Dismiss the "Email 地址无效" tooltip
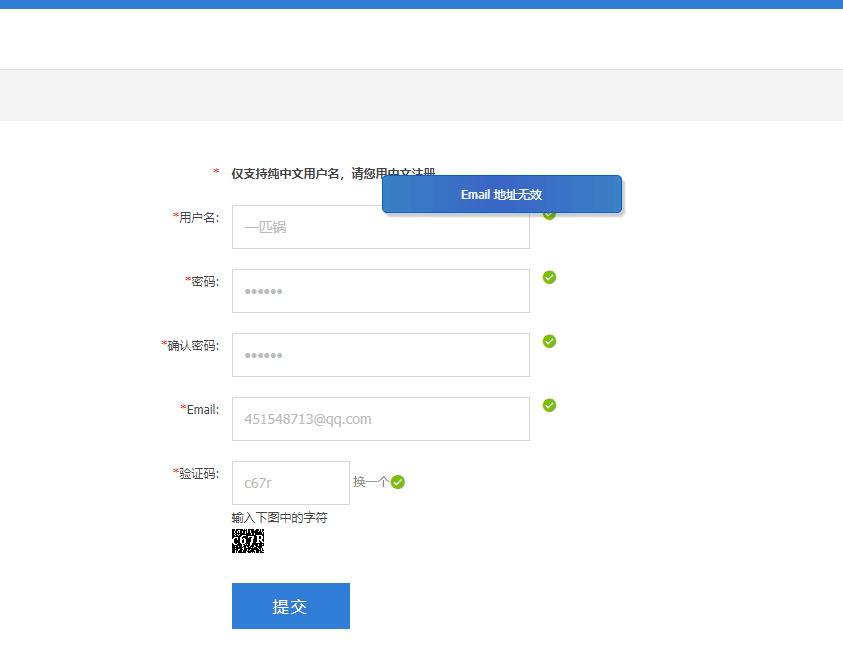Image resolution: width=843 pixels, height=657 pixels. click(x=501, y=194)
